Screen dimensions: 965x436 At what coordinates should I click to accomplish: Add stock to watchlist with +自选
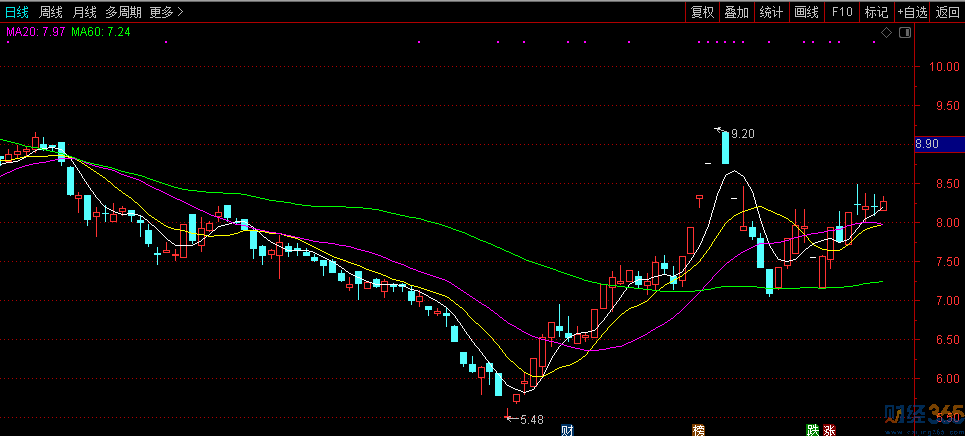pos(912,12)
